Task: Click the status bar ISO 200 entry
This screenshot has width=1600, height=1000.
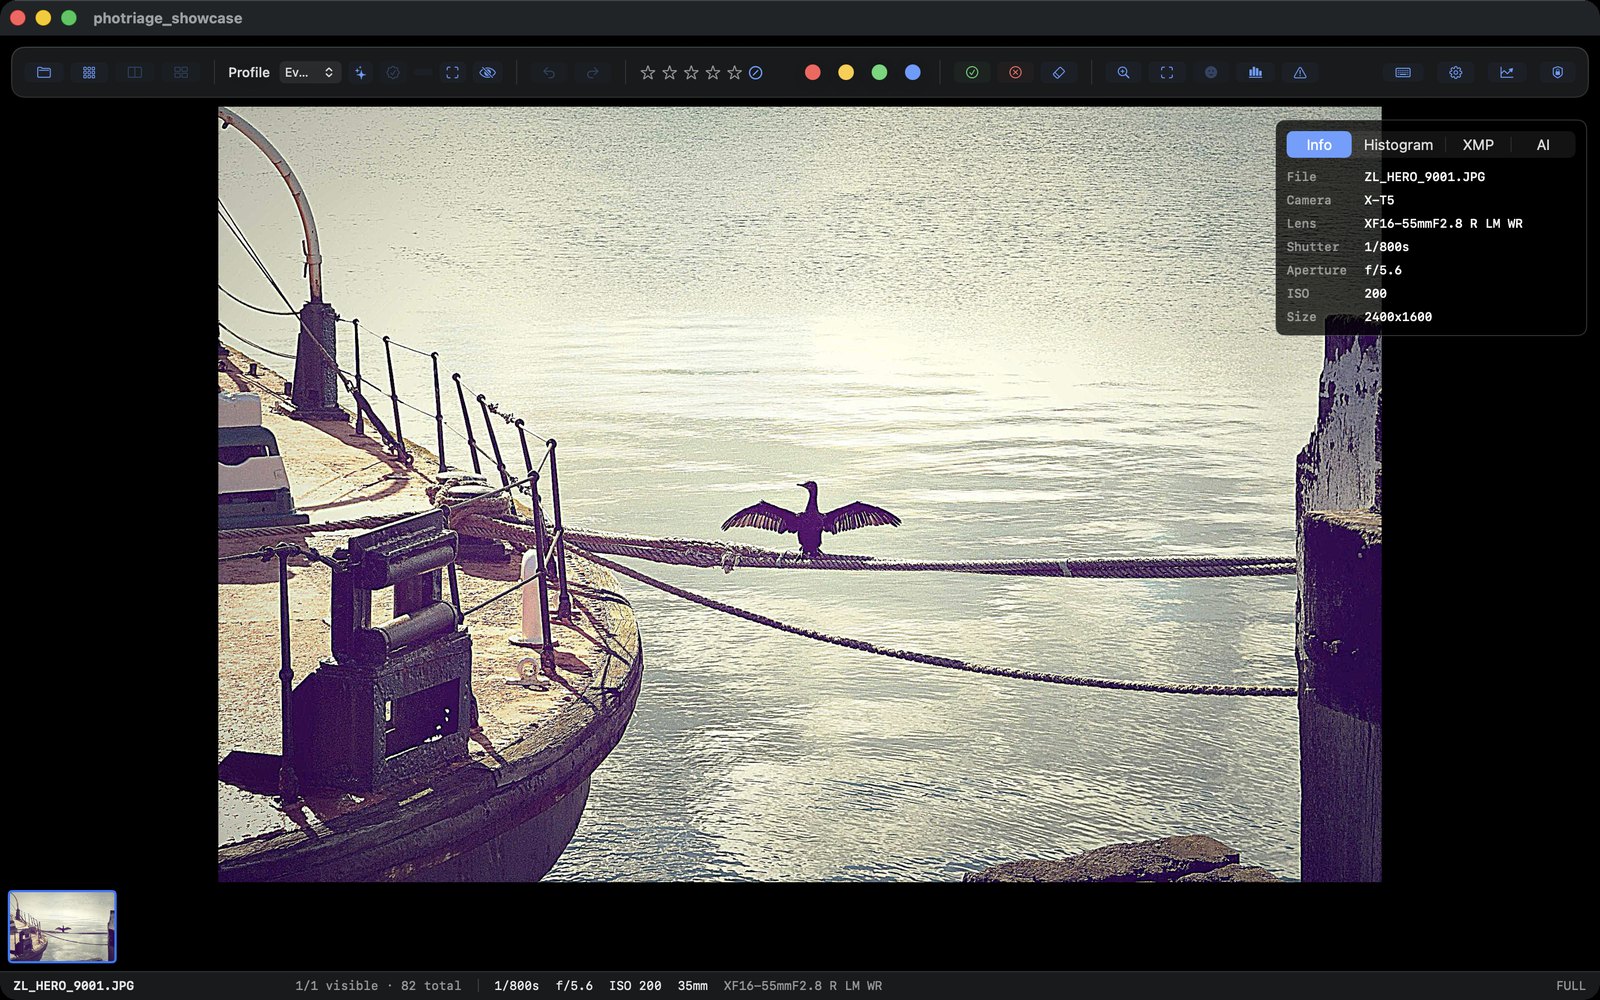Action: coord(635,986)
